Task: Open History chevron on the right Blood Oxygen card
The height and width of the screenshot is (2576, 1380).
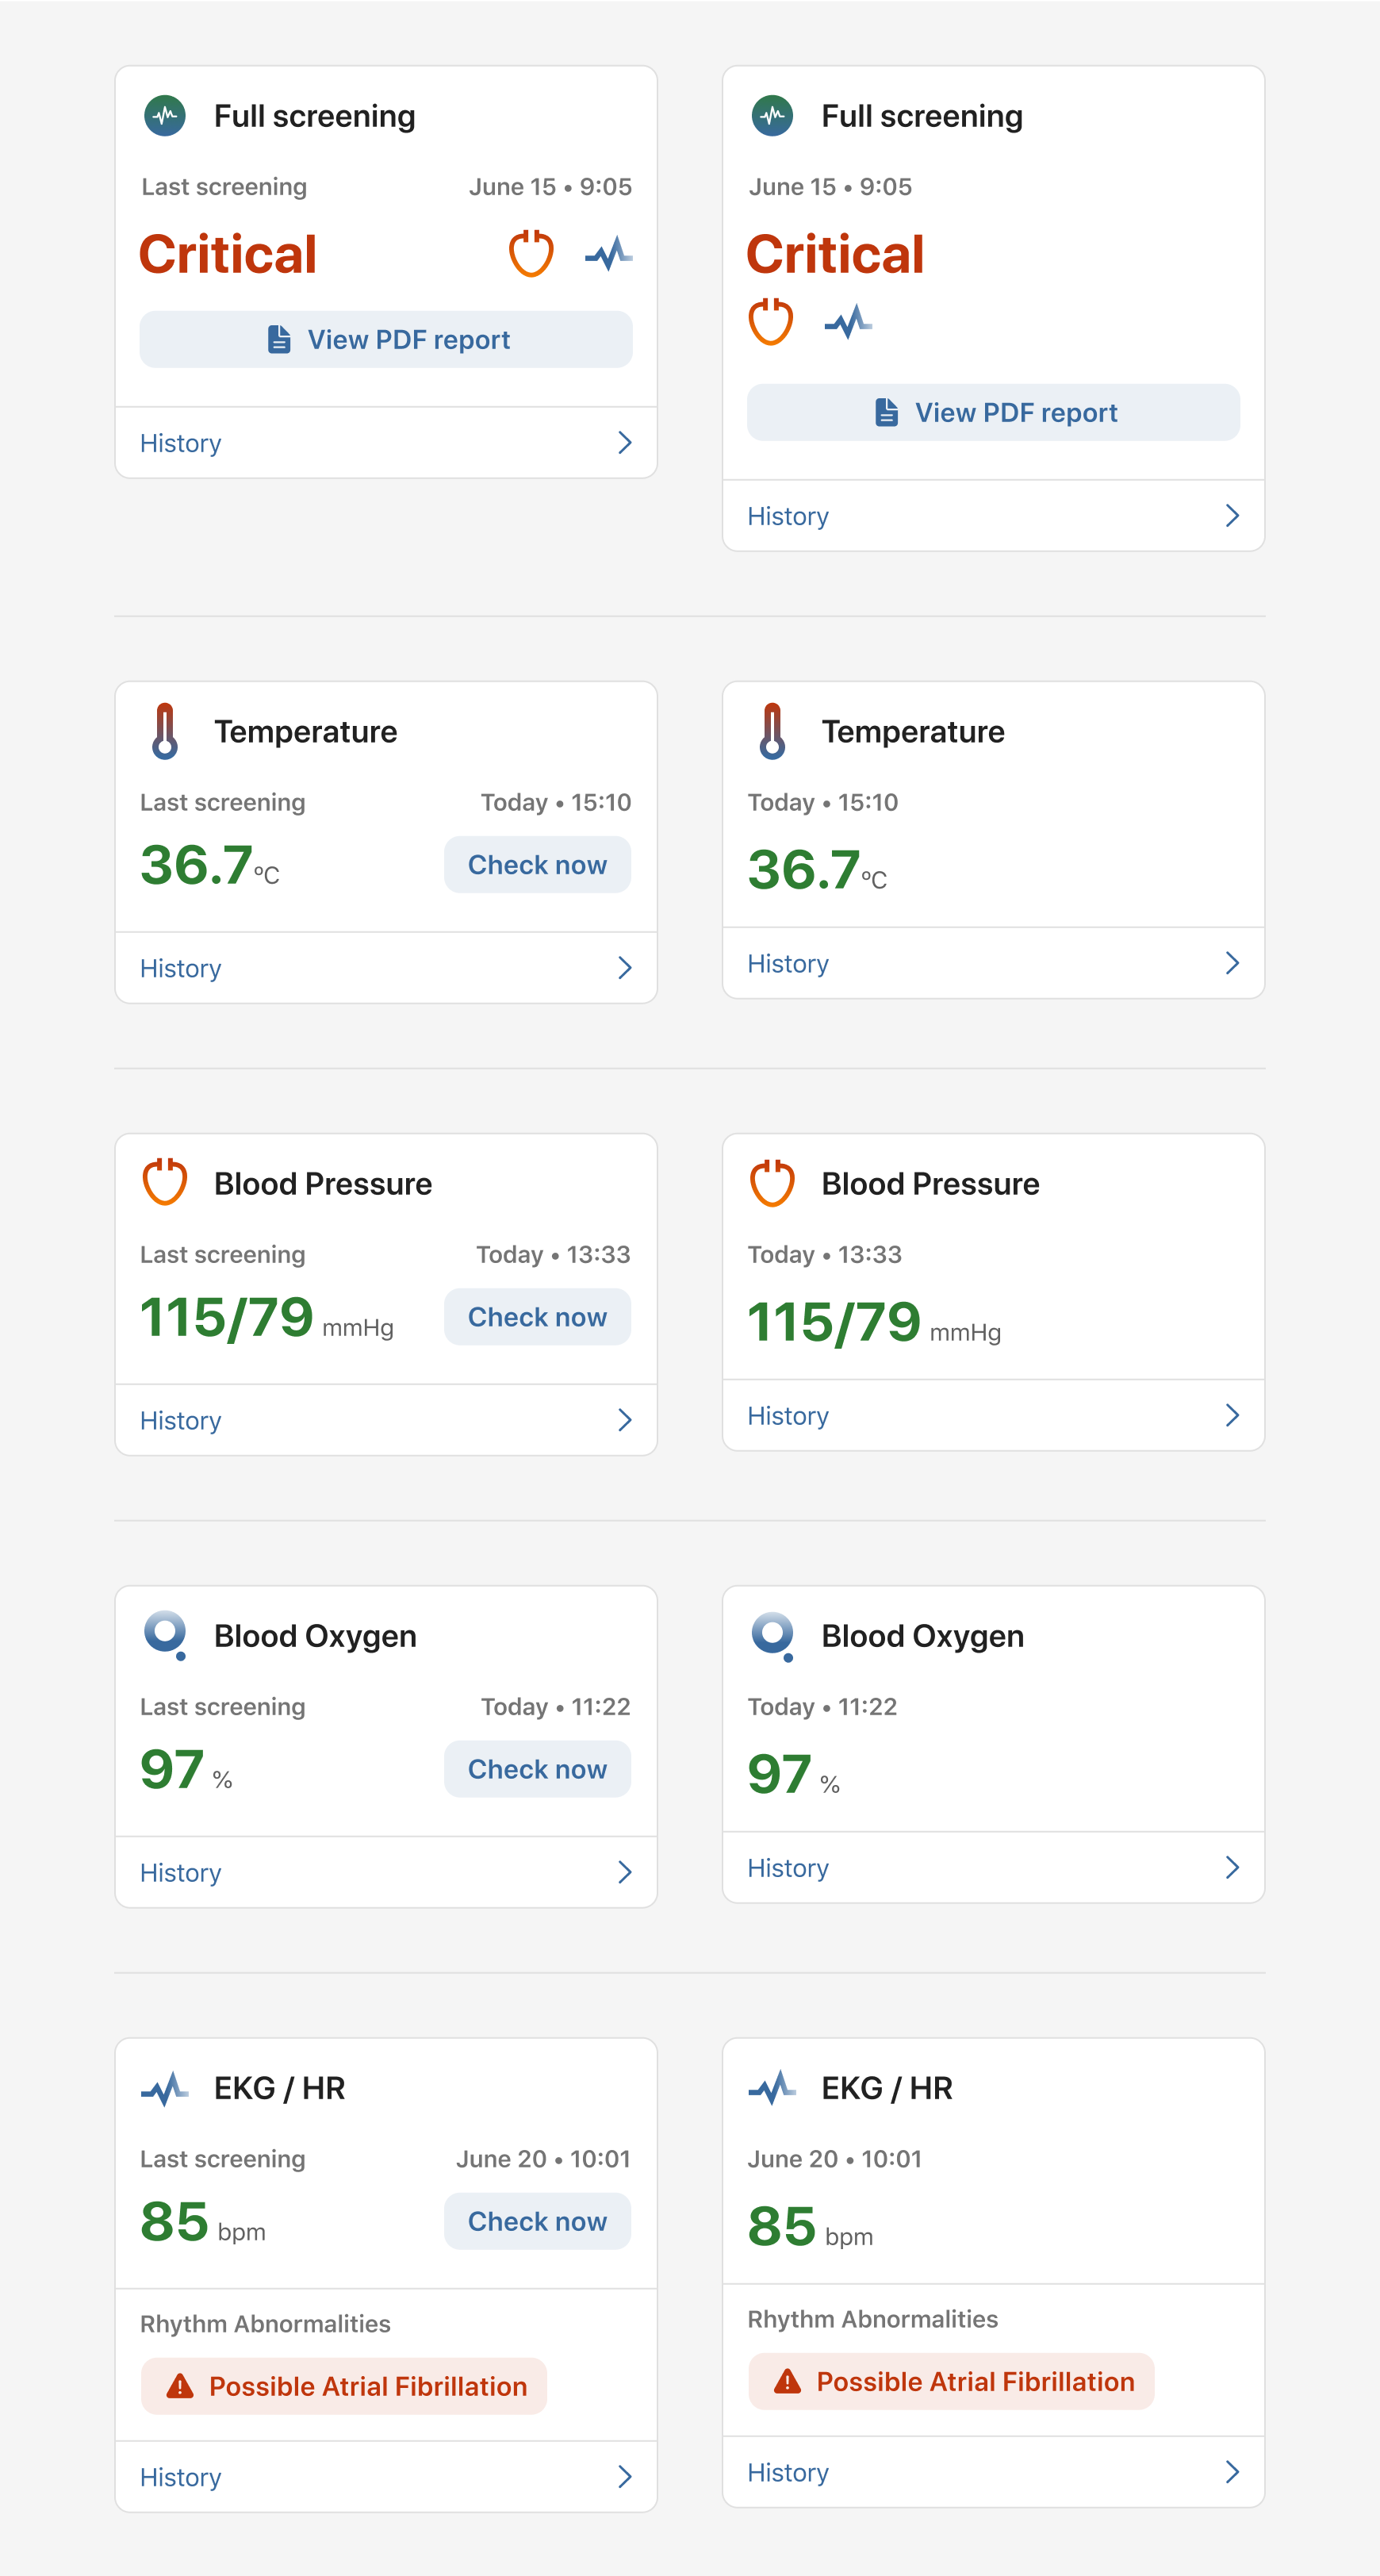Action: (1232, 1867)
